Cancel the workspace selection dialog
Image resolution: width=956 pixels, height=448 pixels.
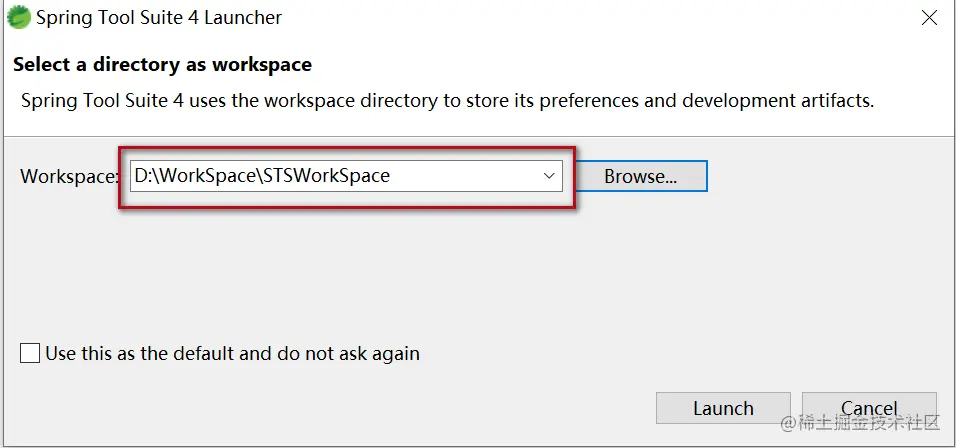pos(869,408)
